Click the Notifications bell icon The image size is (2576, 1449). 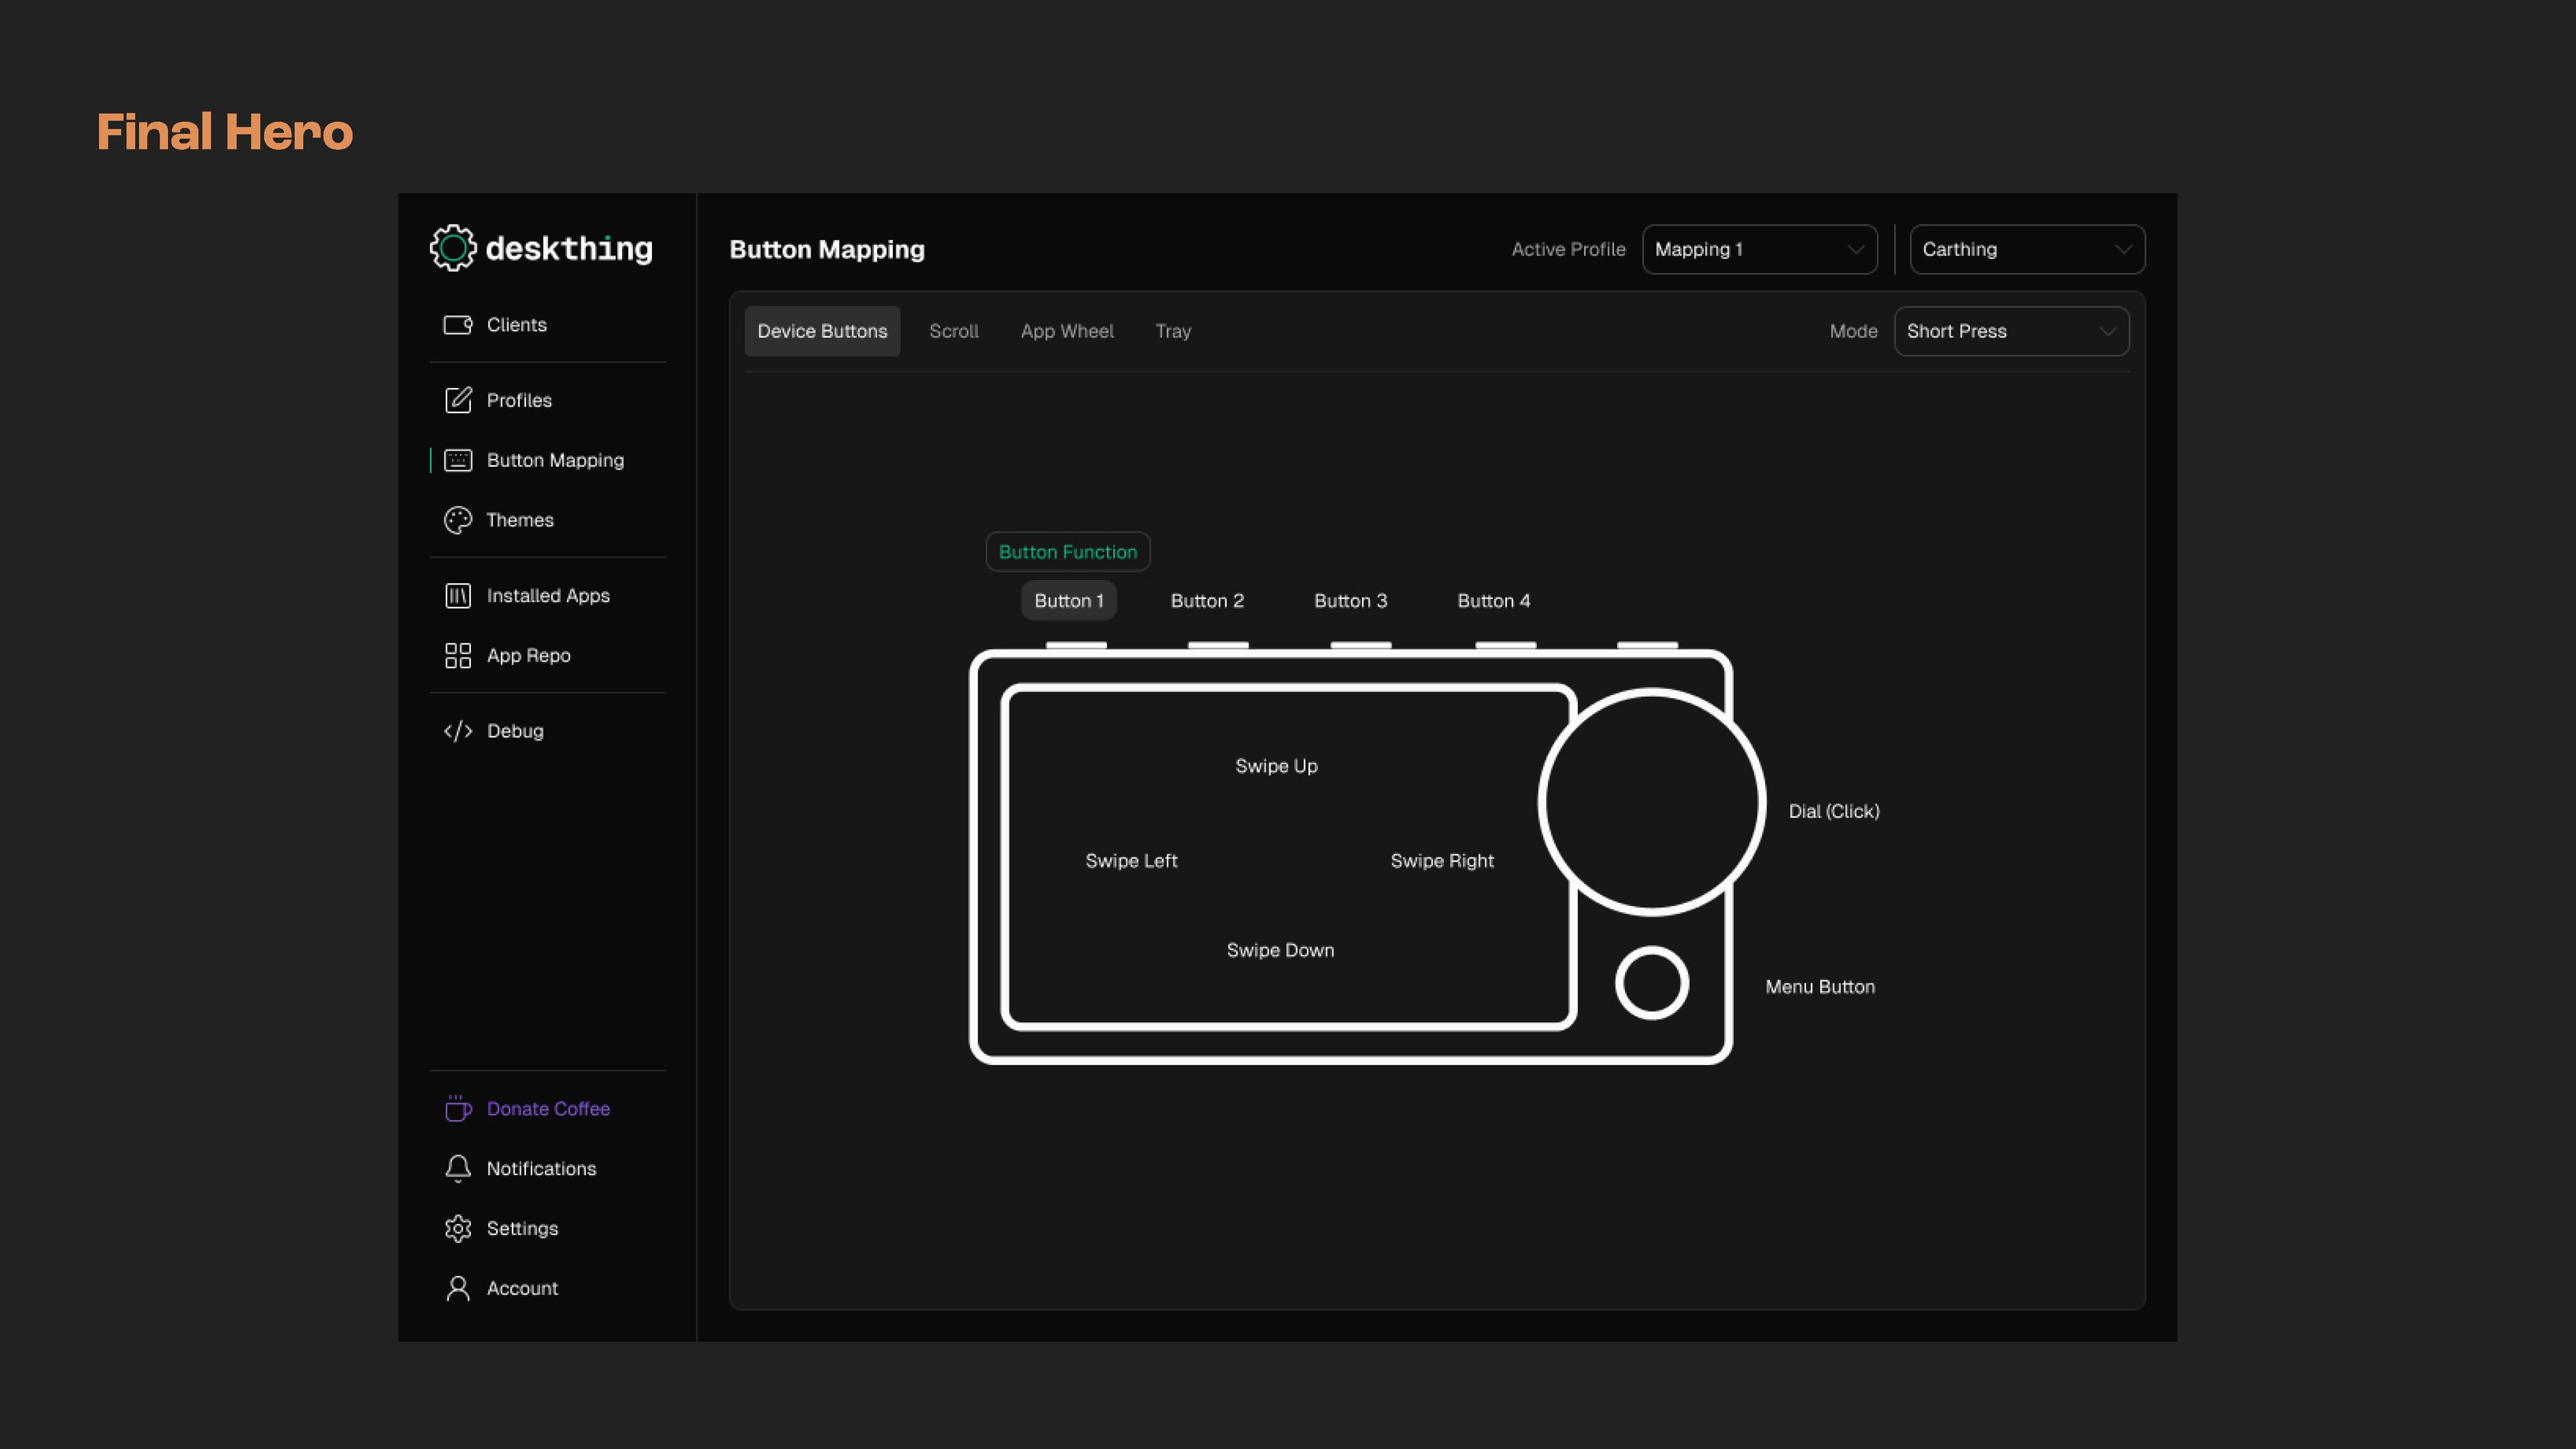(x=458, y=1168)
